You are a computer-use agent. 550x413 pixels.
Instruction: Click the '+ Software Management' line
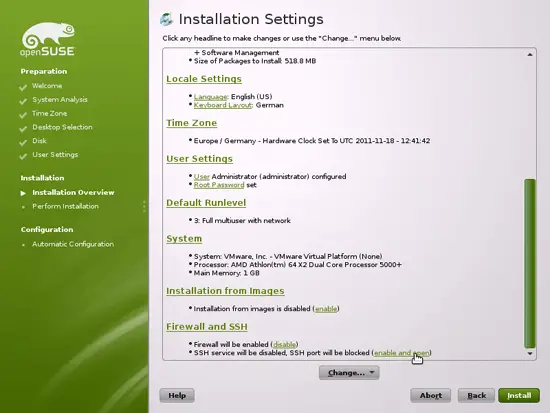coord(237,53)
